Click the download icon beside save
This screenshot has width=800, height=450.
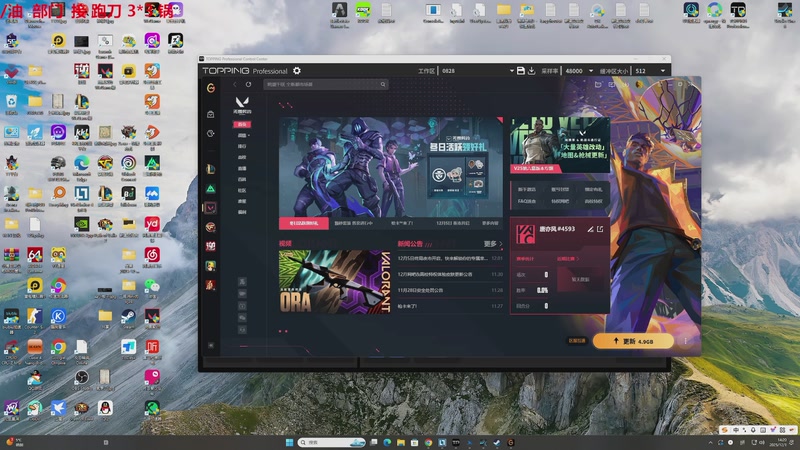tap(532, 71)
